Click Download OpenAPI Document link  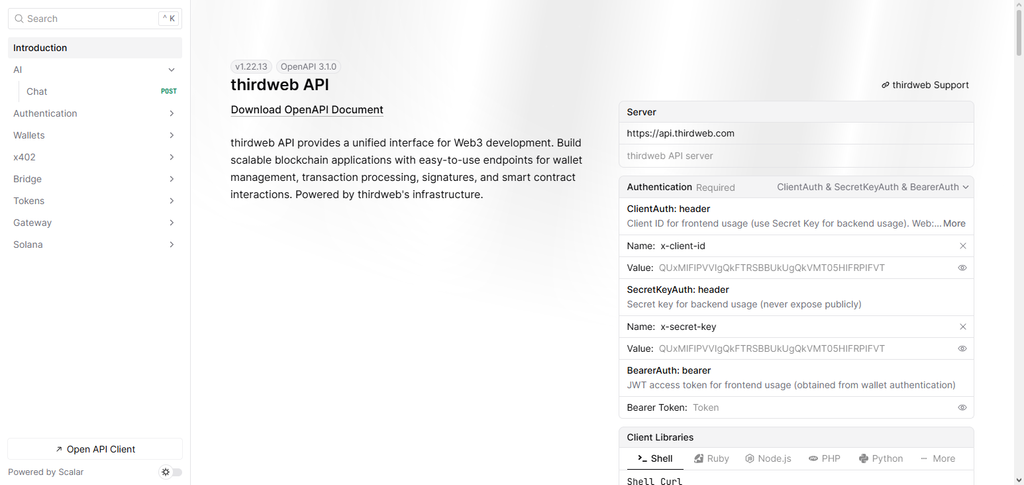[307, 110]
